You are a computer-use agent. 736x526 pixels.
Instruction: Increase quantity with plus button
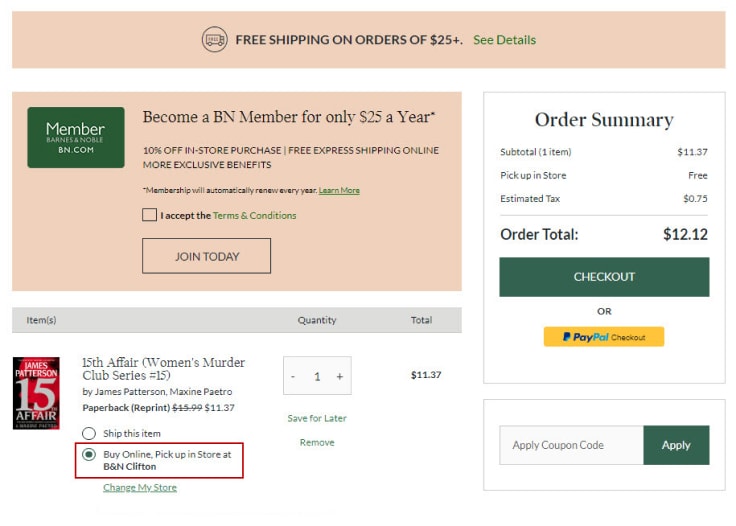pyautogui.click(x=340, y=376)
